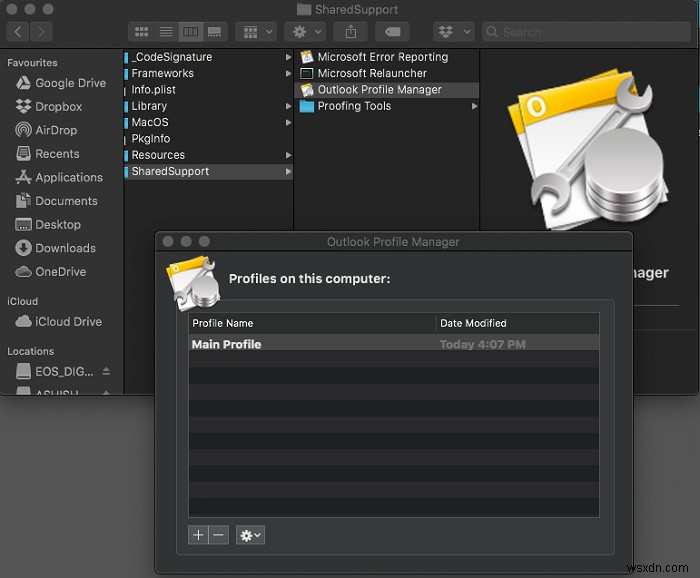Click the Edit Tags icon in toolbar
Screen dimensions: 700x578
point(394,32)
